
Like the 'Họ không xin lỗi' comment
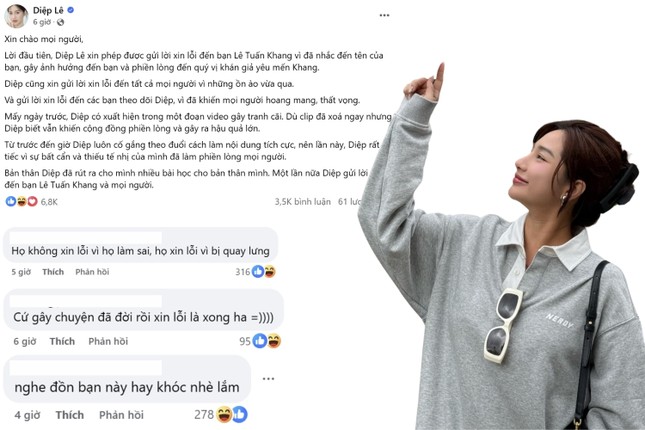point(53,272)
